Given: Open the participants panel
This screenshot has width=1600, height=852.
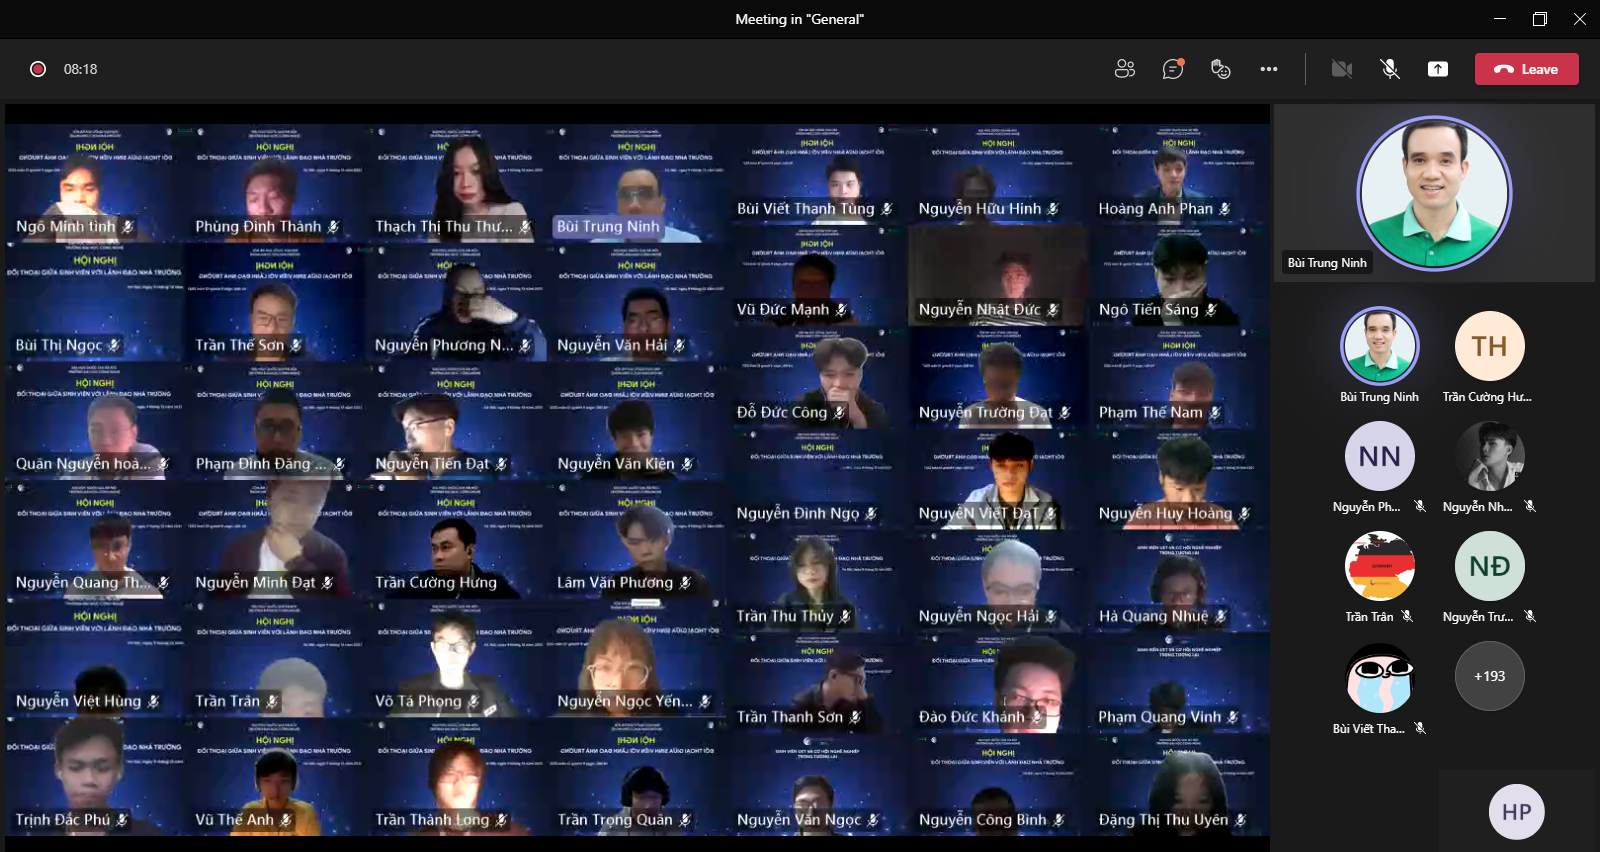Looking at the screenshot, I should point(1124,69).
